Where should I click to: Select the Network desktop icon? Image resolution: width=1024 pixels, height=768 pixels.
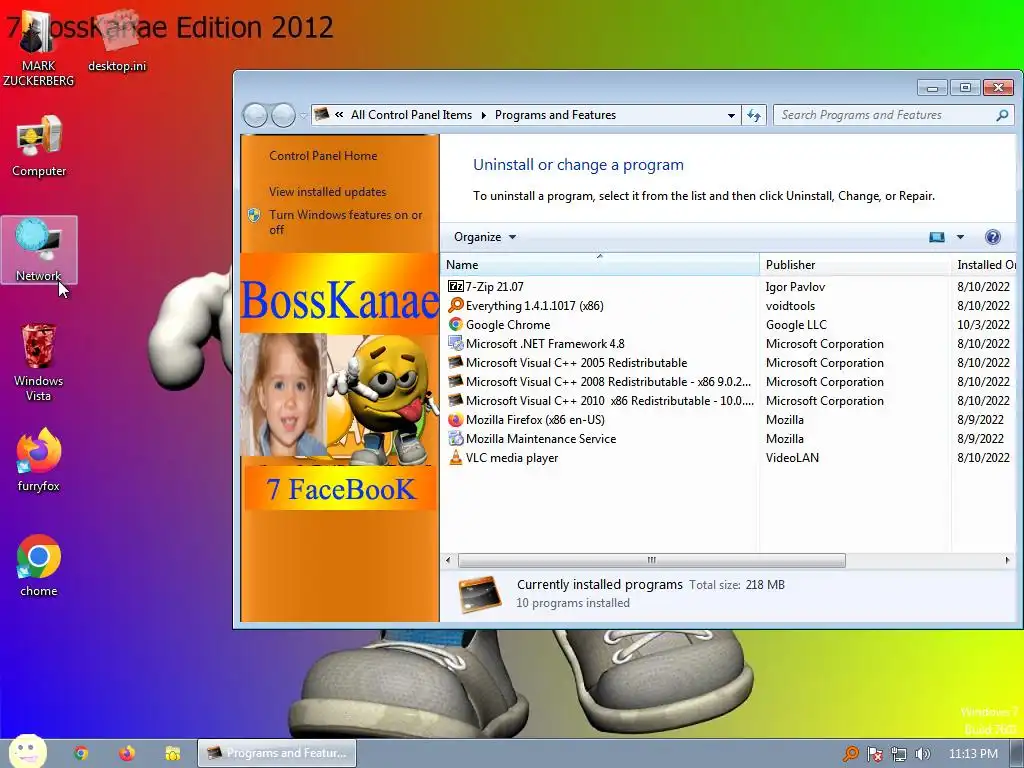39,249
